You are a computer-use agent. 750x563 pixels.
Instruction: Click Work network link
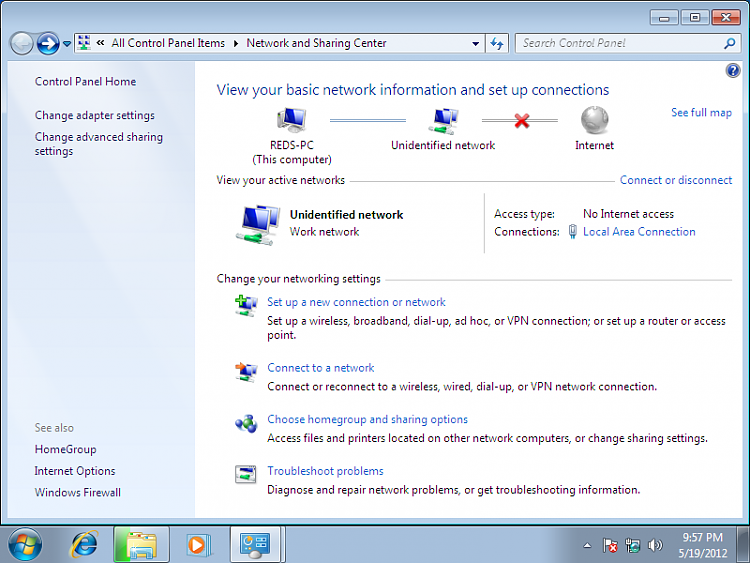pos(324,232)
